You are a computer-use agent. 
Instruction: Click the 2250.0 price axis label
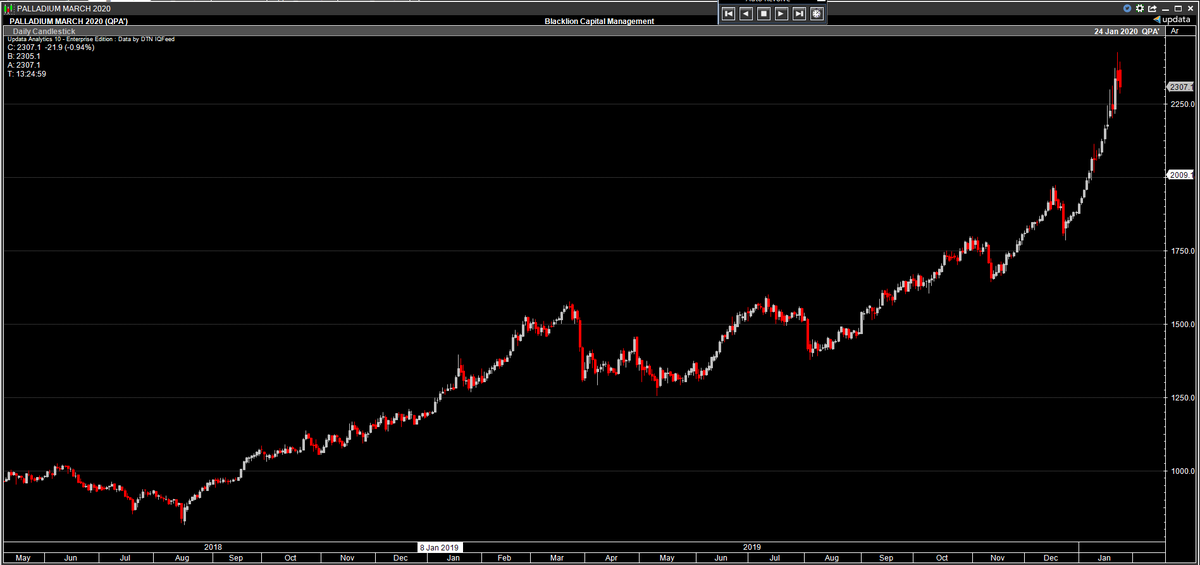click(x=1182, y=104)
